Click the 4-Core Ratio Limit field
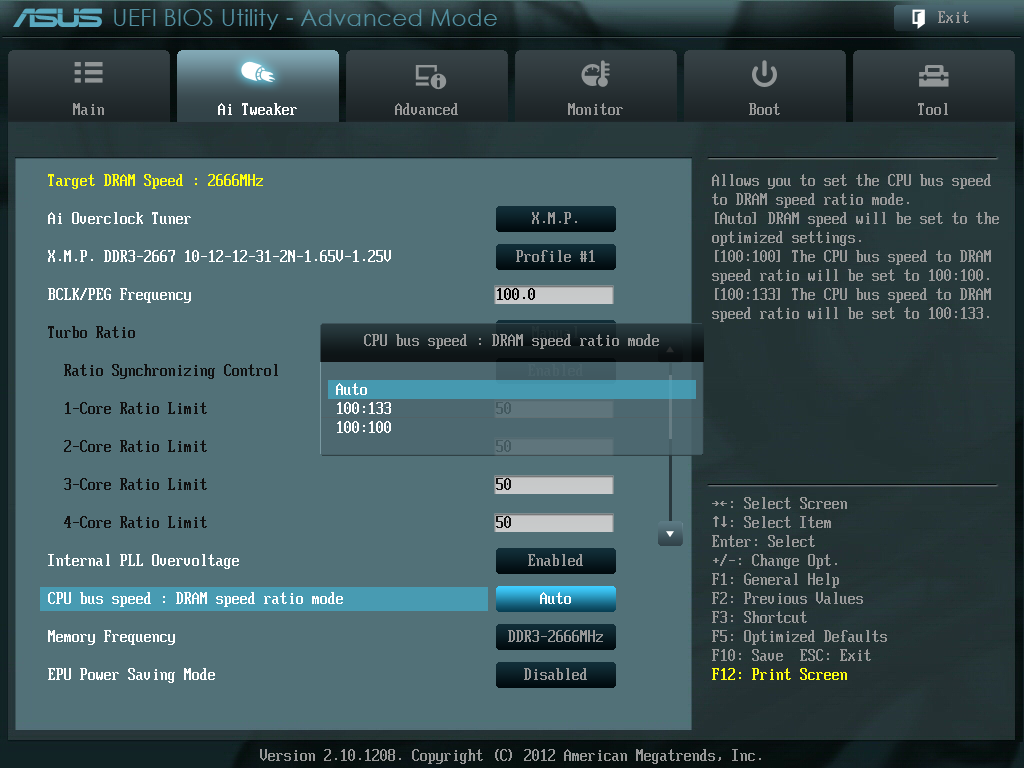 554,522
